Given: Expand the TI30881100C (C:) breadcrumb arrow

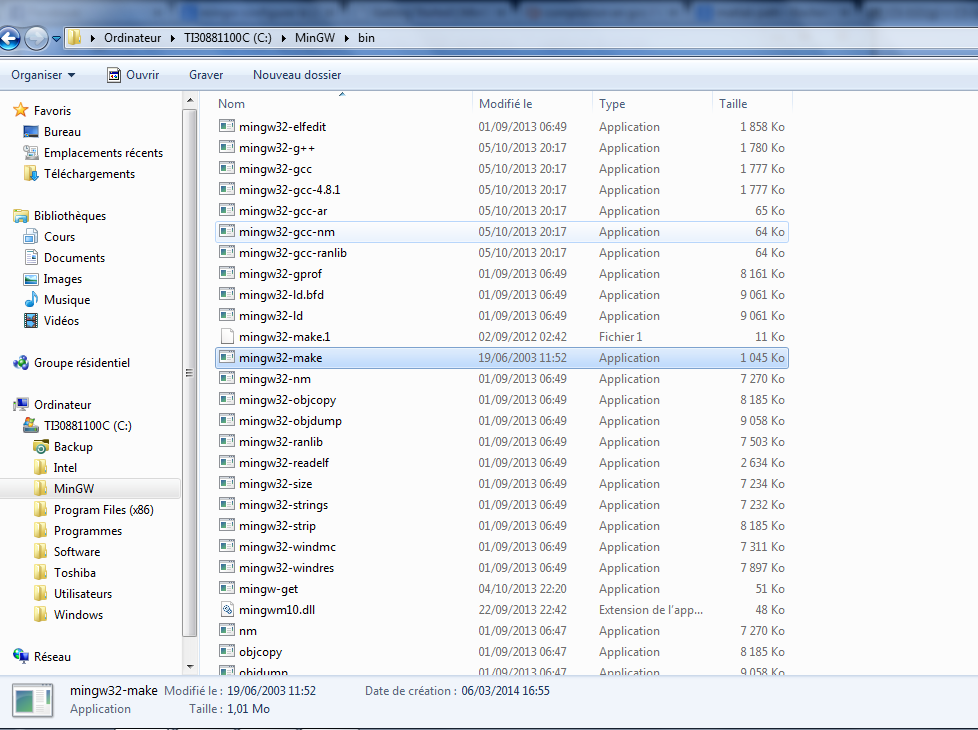Looking at the screenshot, I should click(283, 38).
